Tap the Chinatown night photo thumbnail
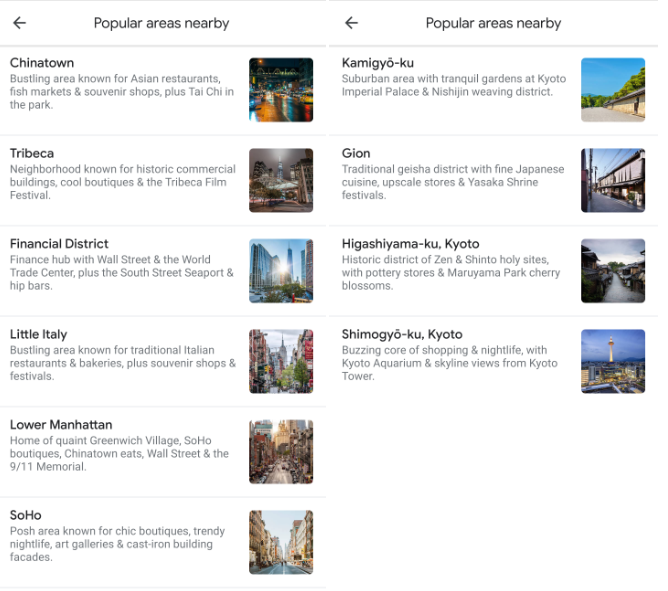This screenshot has width=668, height=591. coord(281,90)
